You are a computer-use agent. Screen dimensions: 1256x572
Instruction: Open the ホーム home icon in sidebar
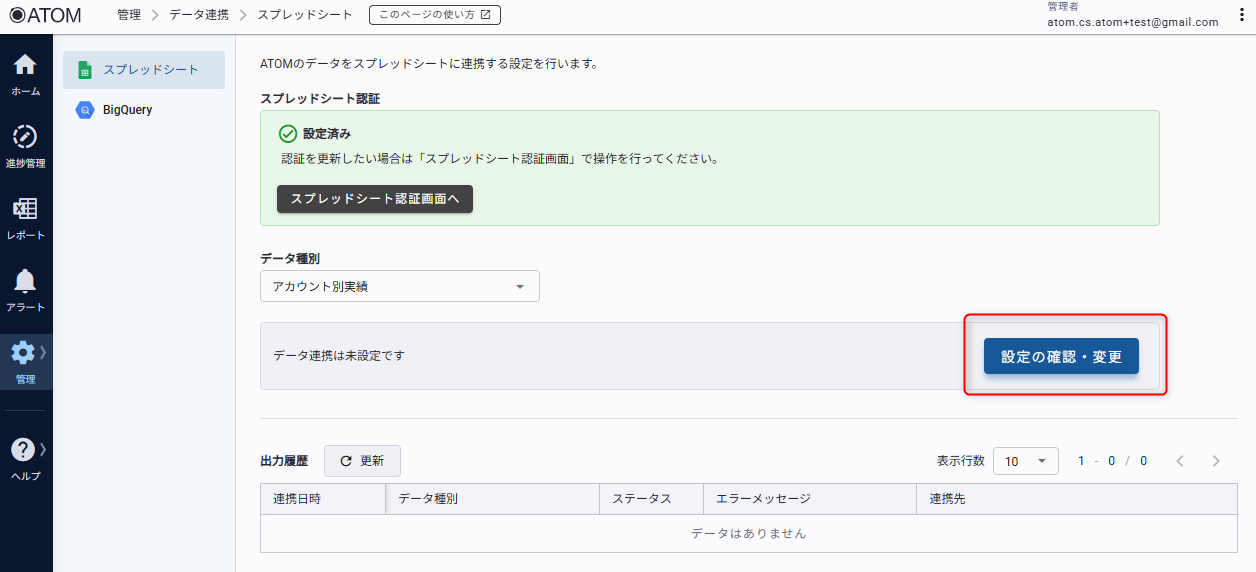point(25,66)
